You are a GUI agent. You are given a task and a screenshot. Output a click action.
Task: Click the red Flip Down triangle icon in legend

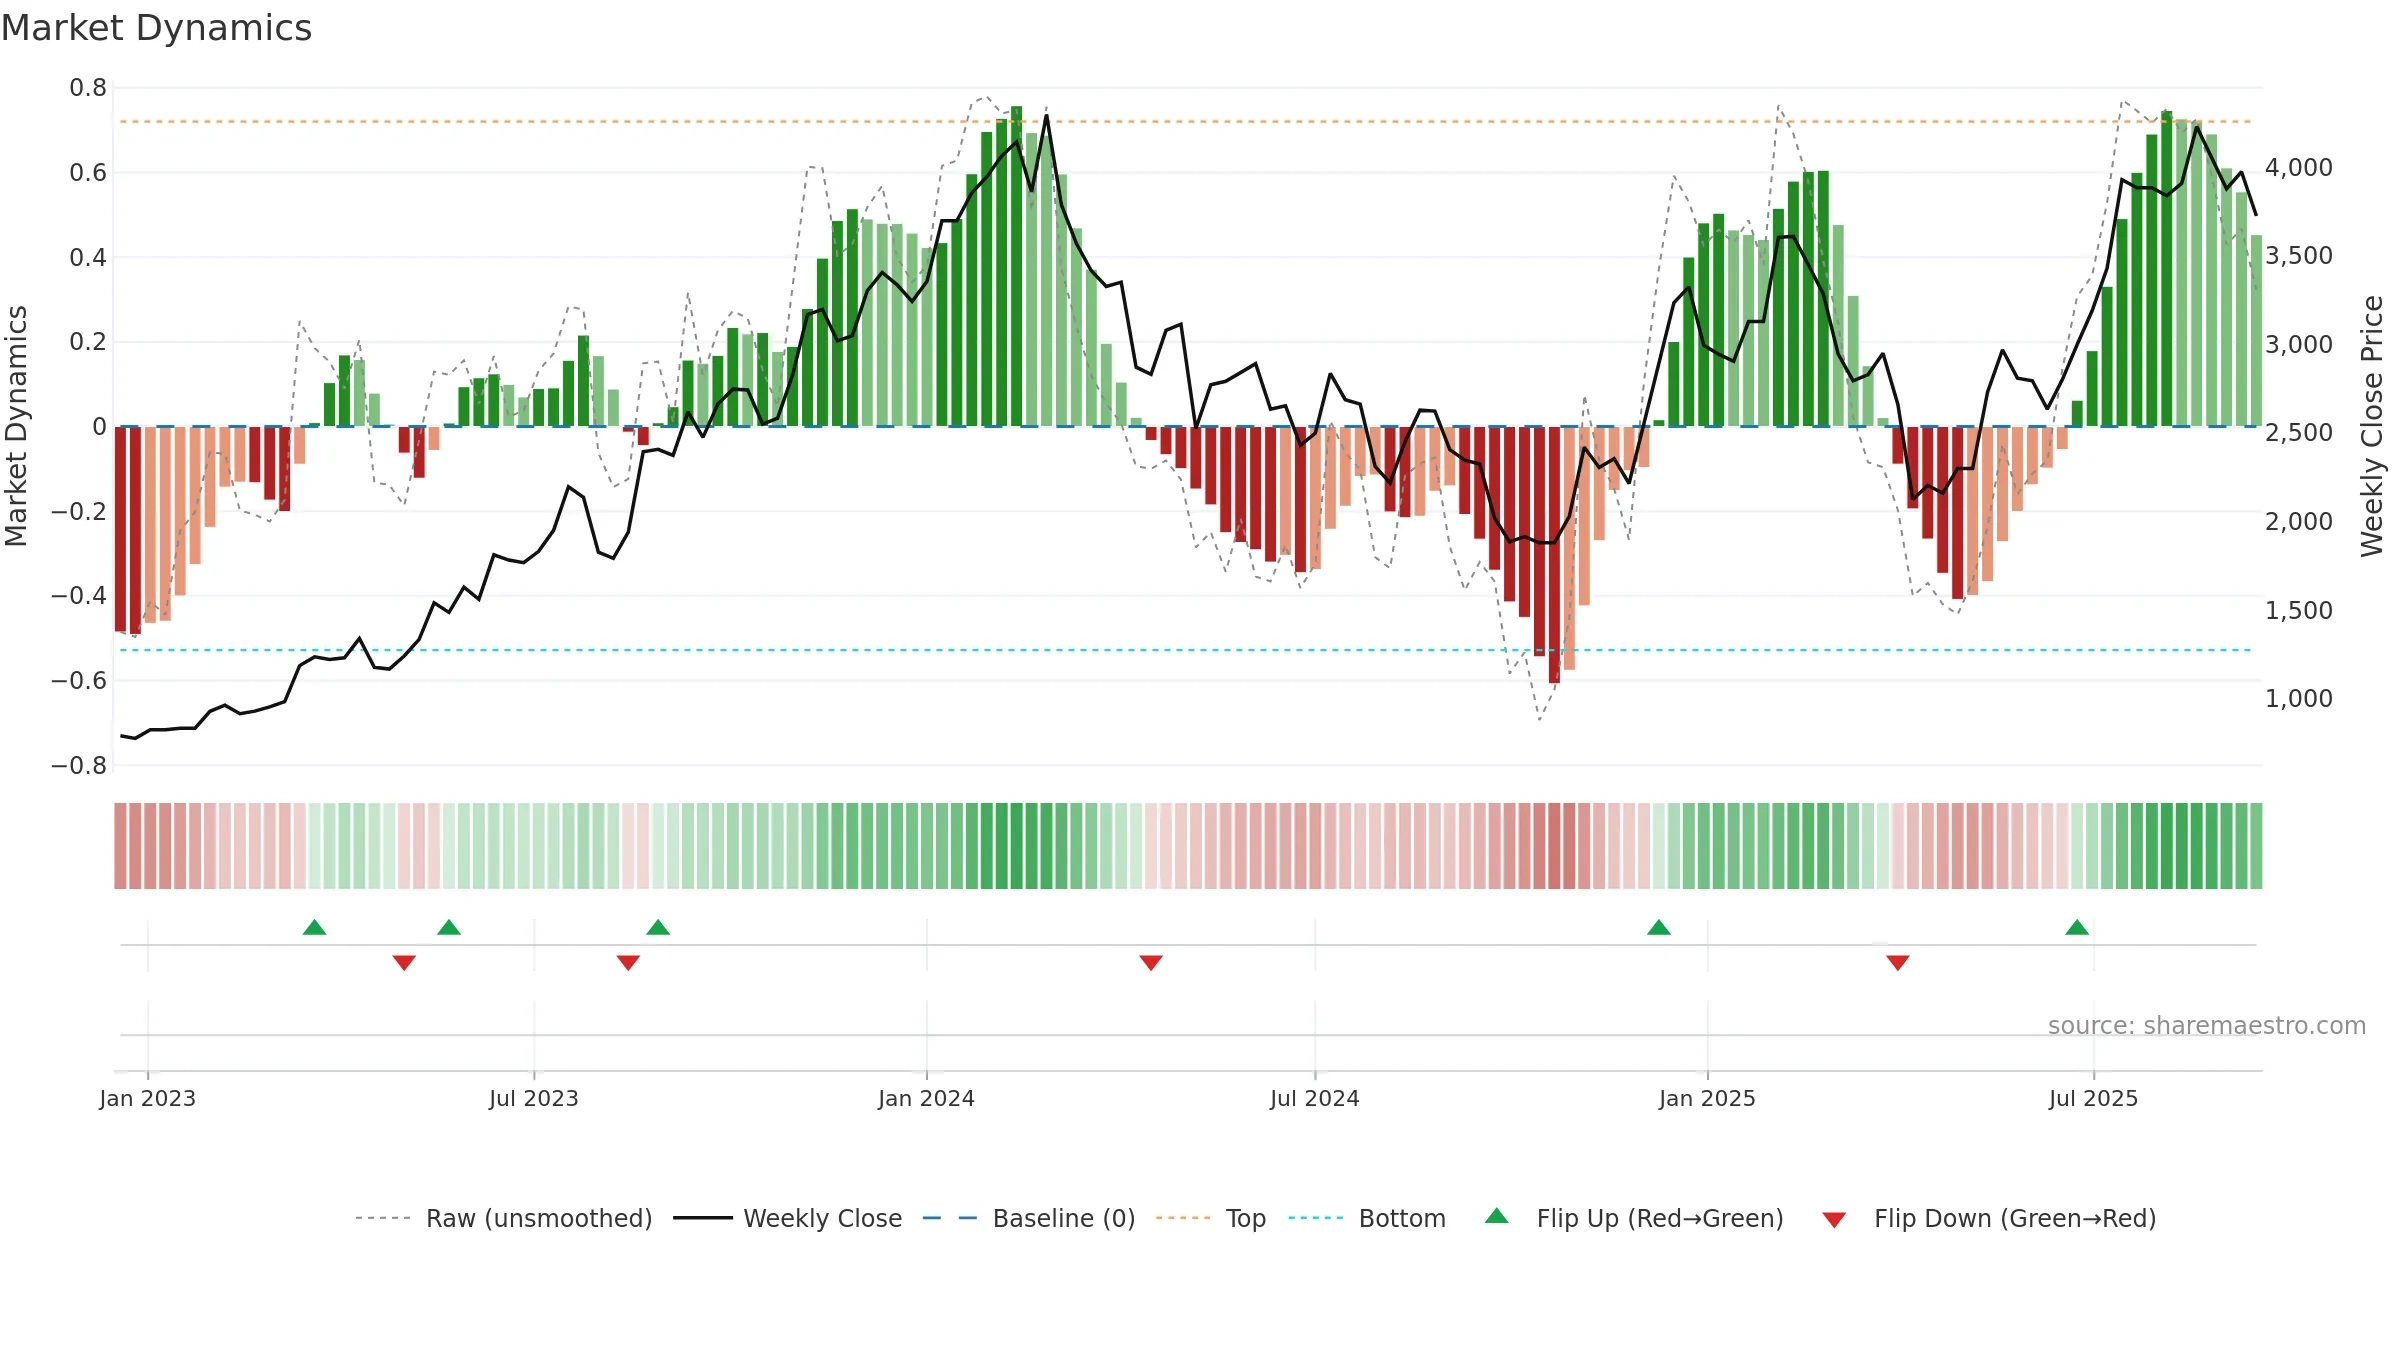[1834, 1220]
